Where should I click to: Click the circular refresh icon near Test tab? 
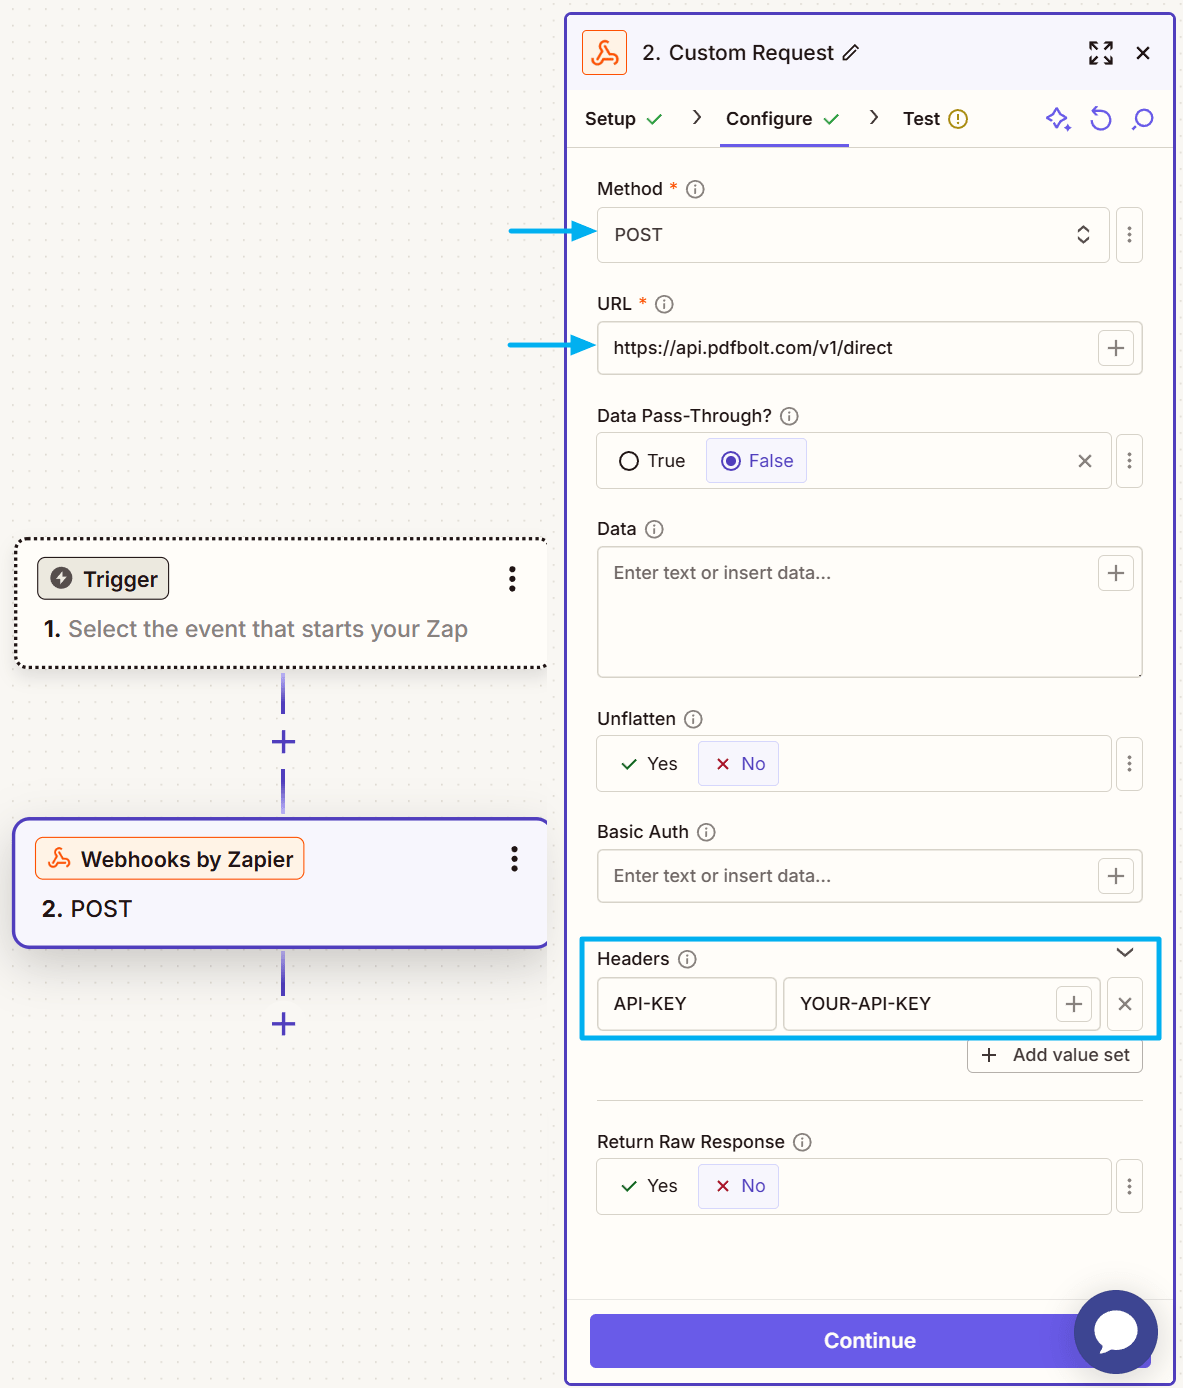1100,119
